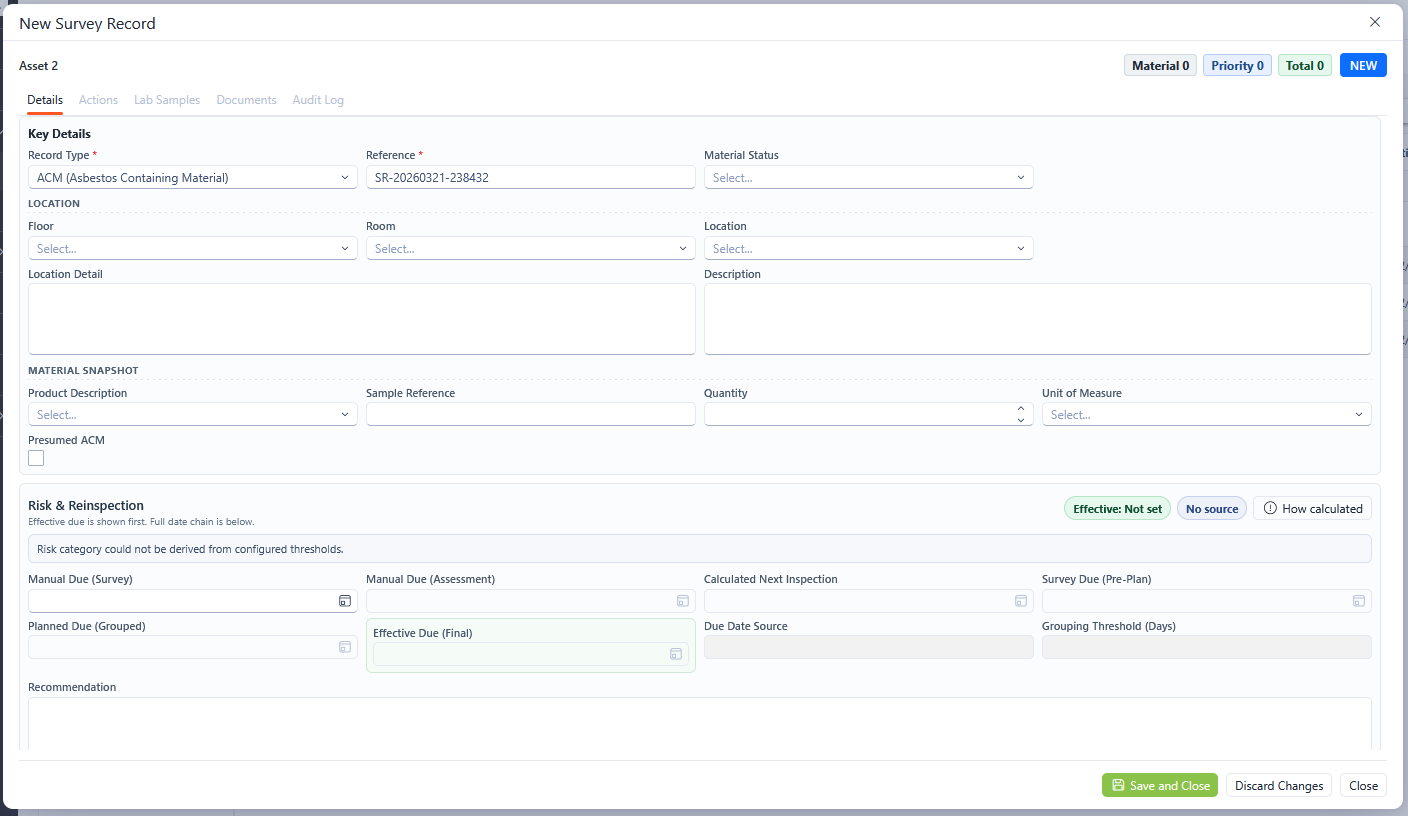Screen dimensions: 1408x816
Task: Switch to the Lab Samples tab
Action: tap(167, 100)
